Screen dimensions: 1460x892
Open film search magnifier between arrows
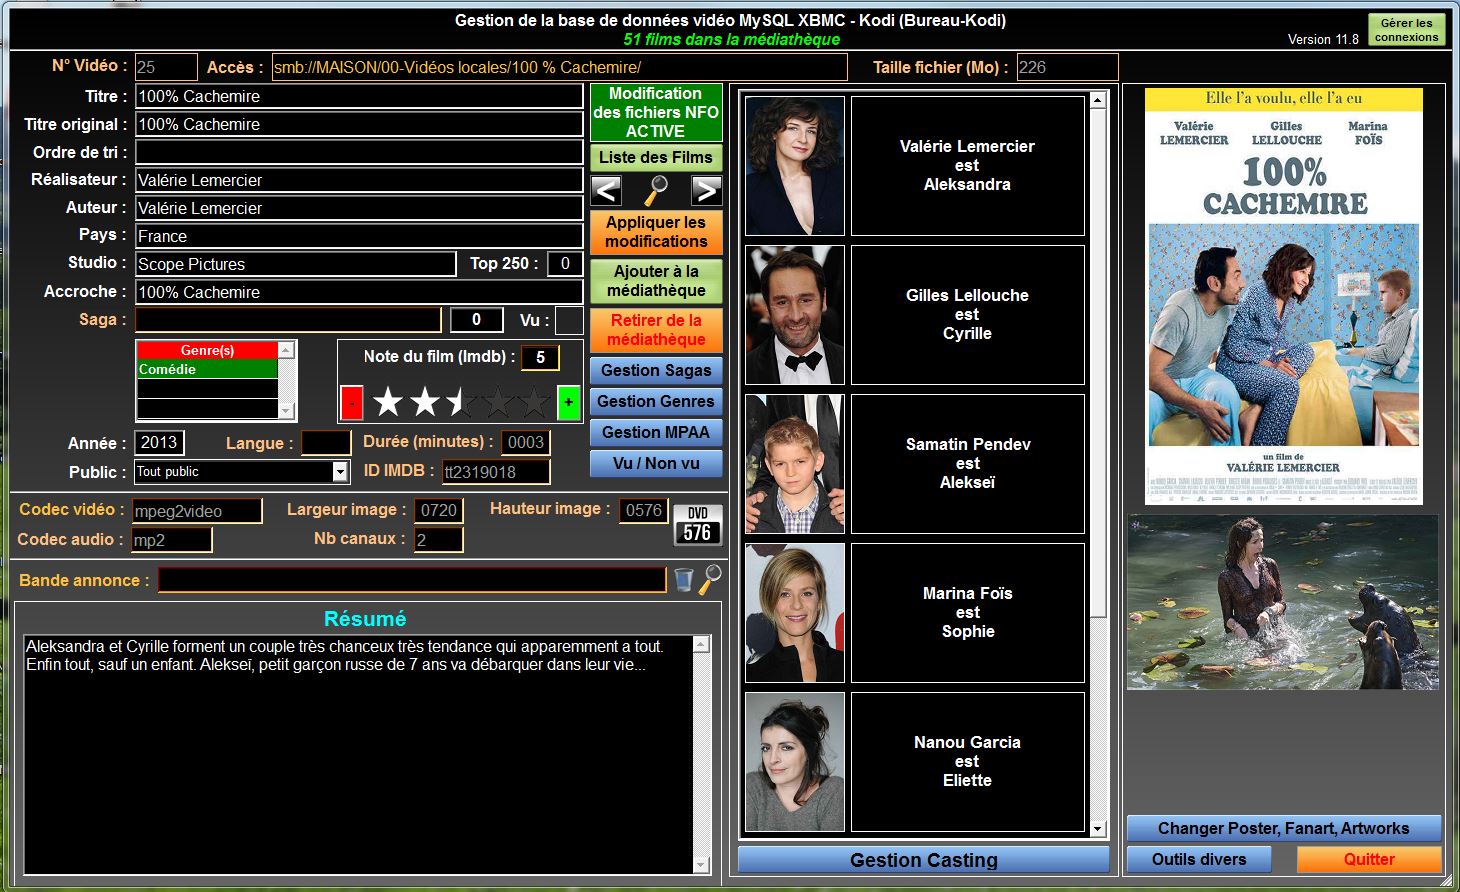tap(656, 189)
